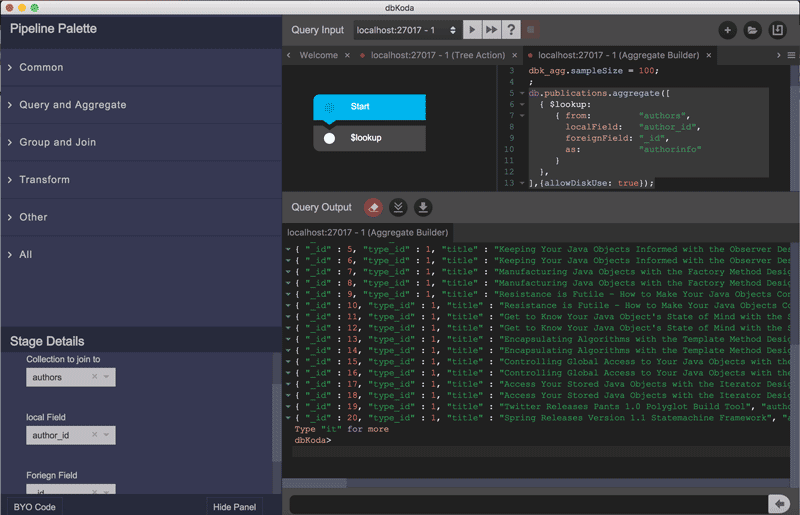Expand the Transform palette category

(x=44, y=180)
